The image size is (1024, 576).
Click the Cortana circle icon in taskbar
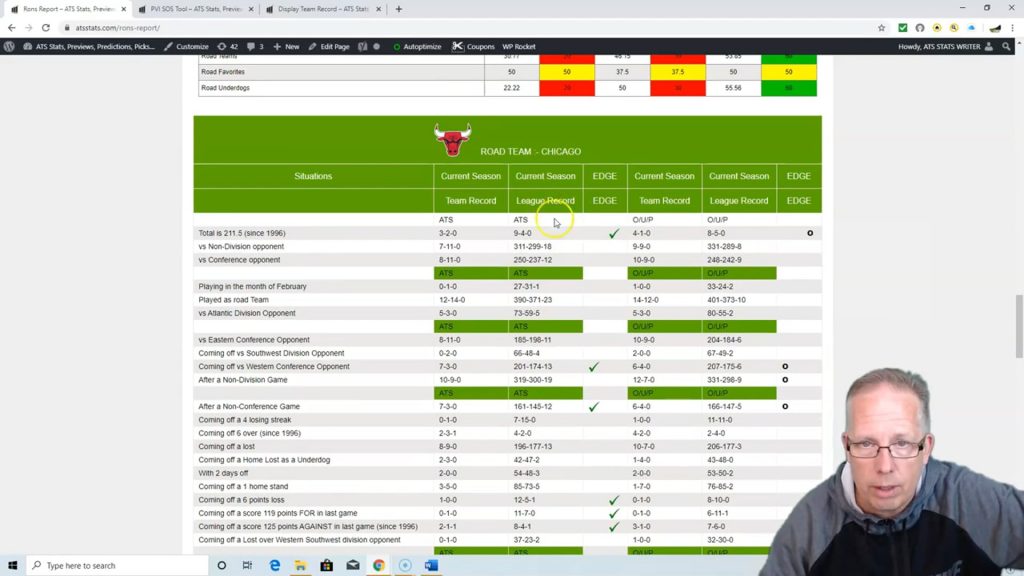(221, 565)
